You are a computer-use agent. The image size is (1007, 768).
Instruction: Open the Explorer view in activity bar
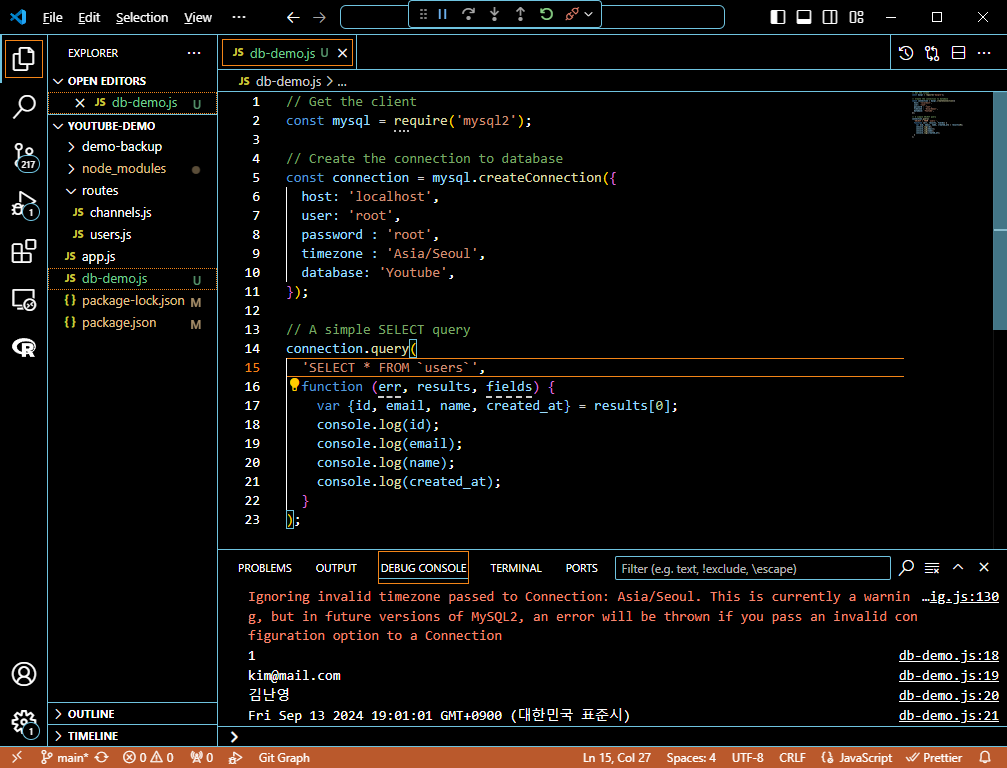[24, 58]
